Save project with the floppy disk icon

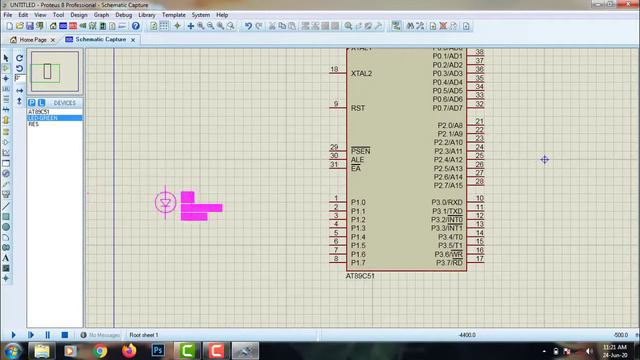30,26
